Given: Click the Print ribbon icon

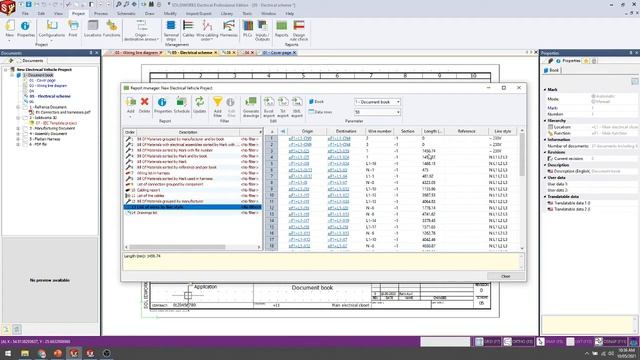Looking at the screenshot, I should point(73,26).
